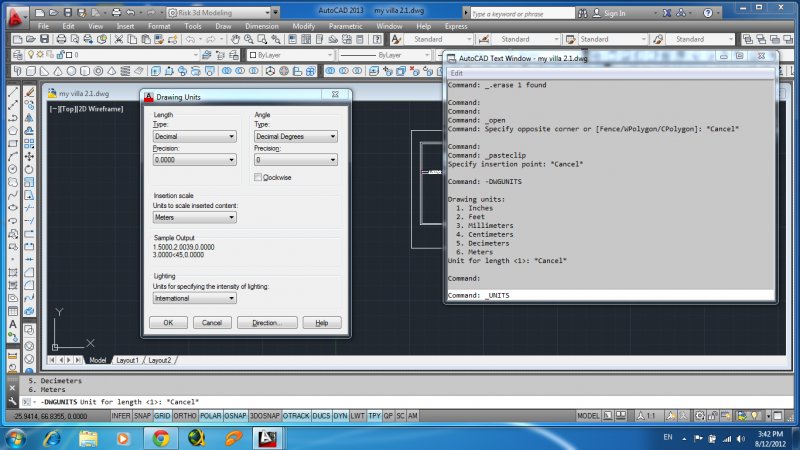Click the Text Style icon next to Standard
800x450 pixels.
click(396, 39)
